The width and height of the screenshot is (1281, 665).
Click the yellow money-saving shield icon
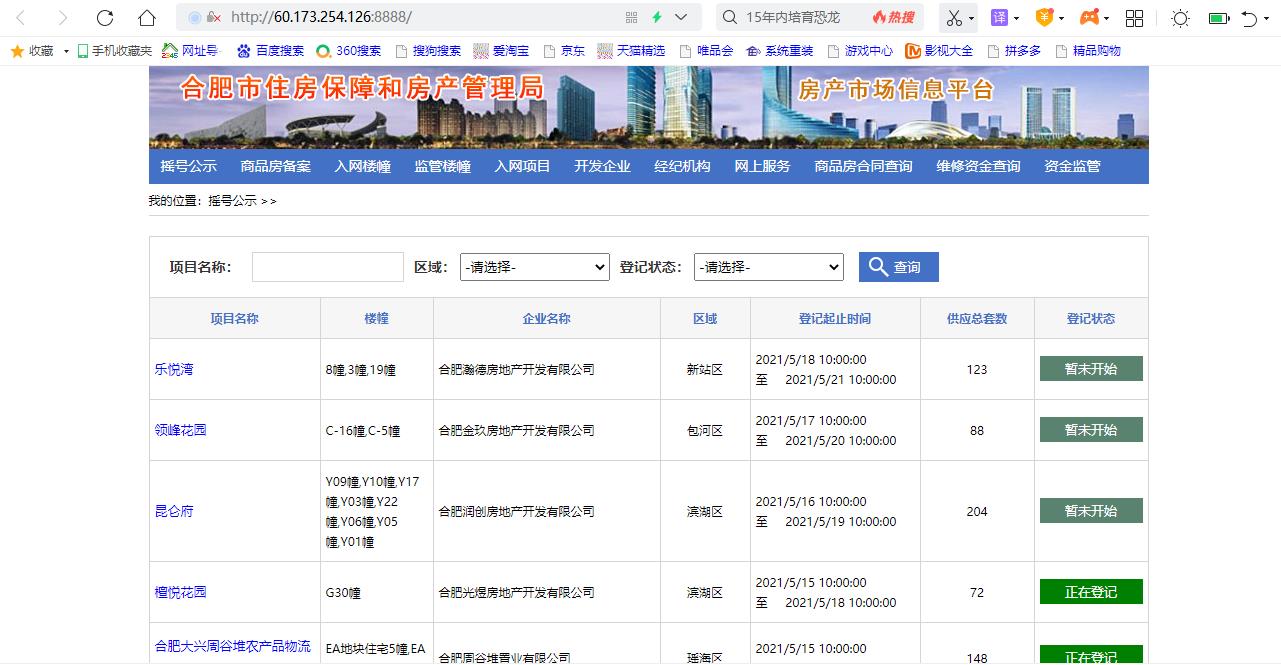(x=1043, y=17)
